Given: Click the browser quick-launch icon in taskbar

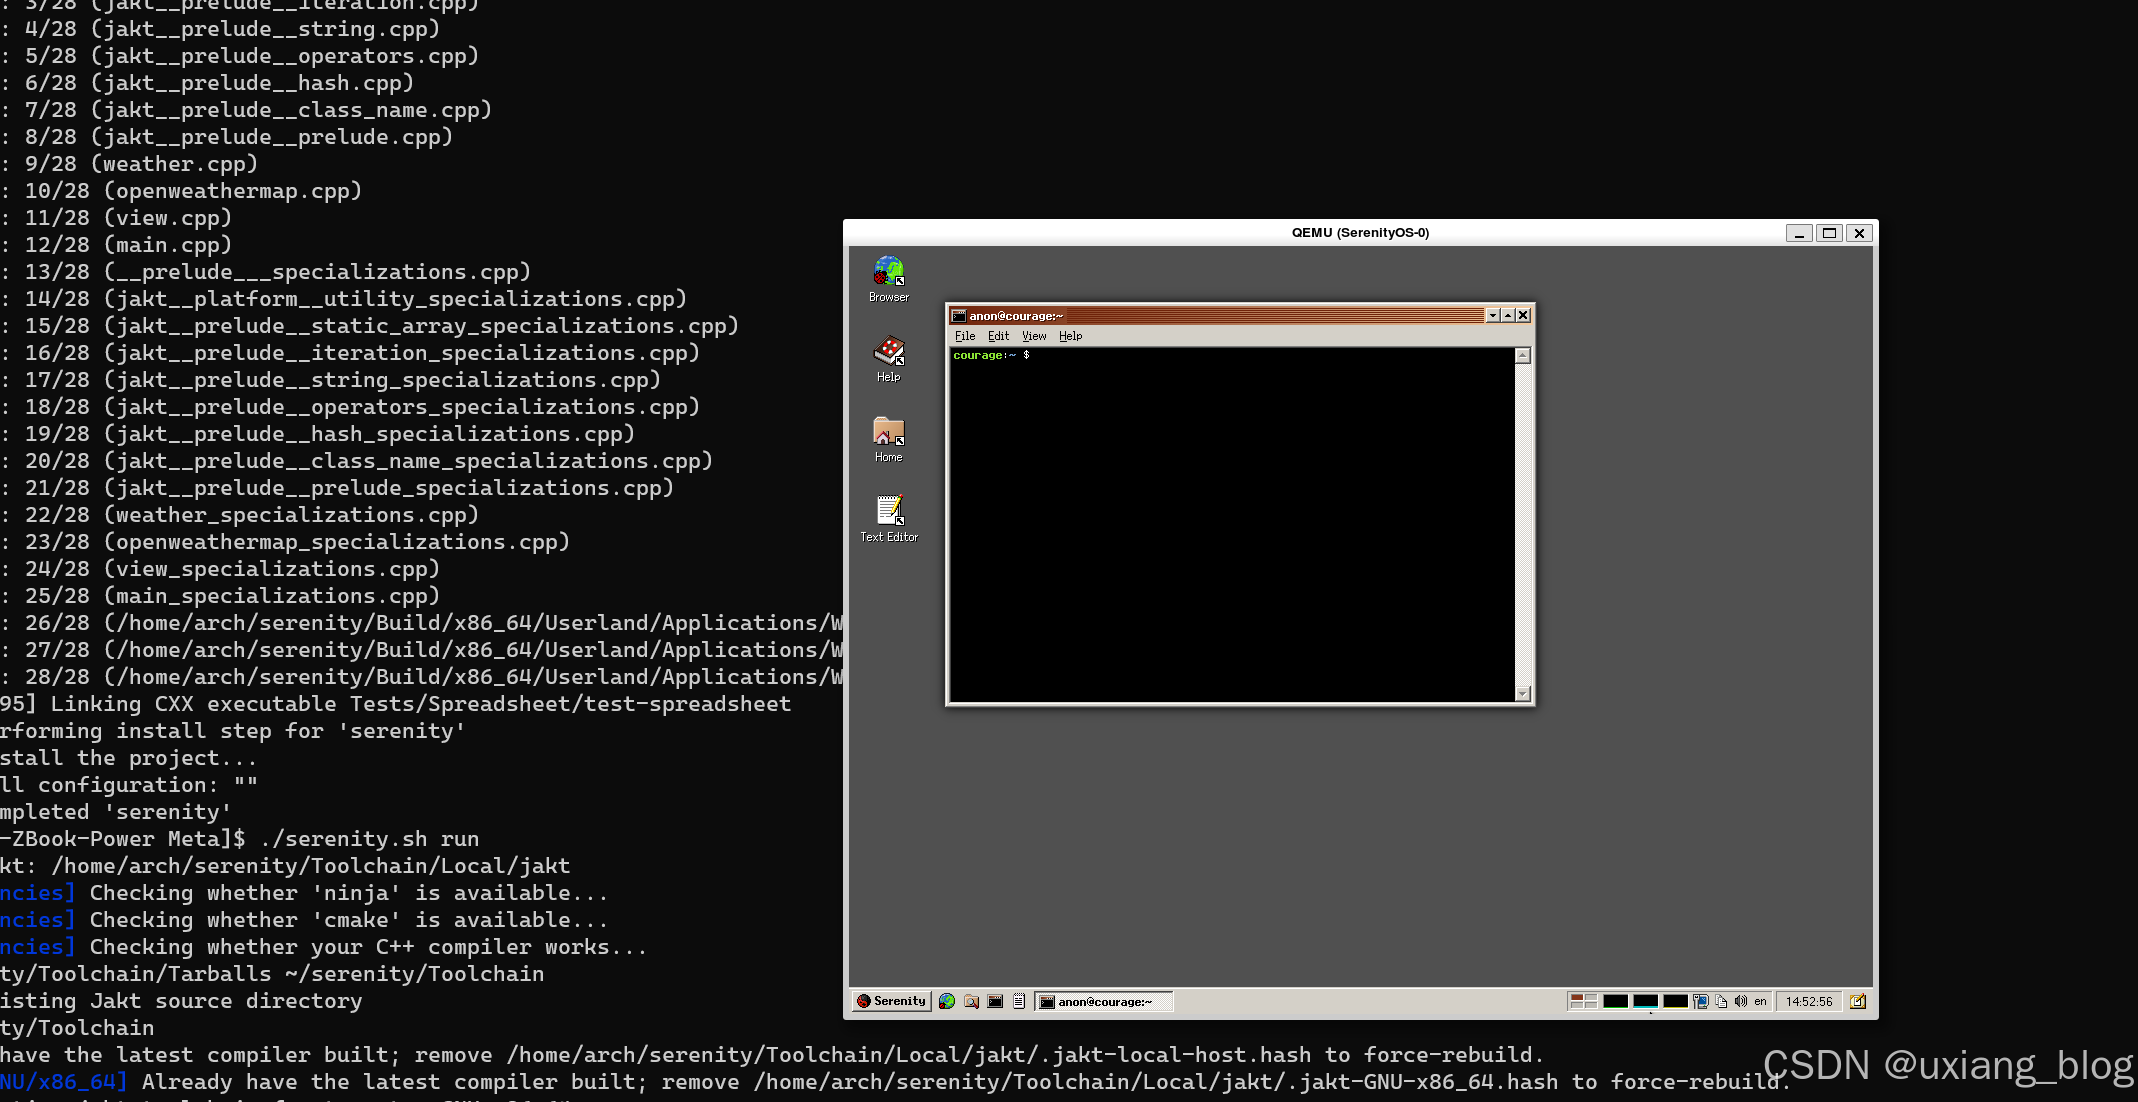Looking at the screenshot, I should (x=946, y=1001).
